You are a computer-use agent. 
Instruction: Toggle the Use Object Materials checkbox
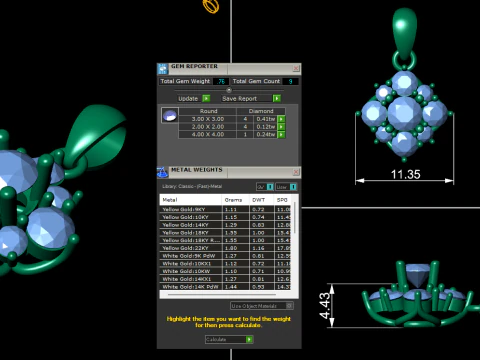coord(289,306)
